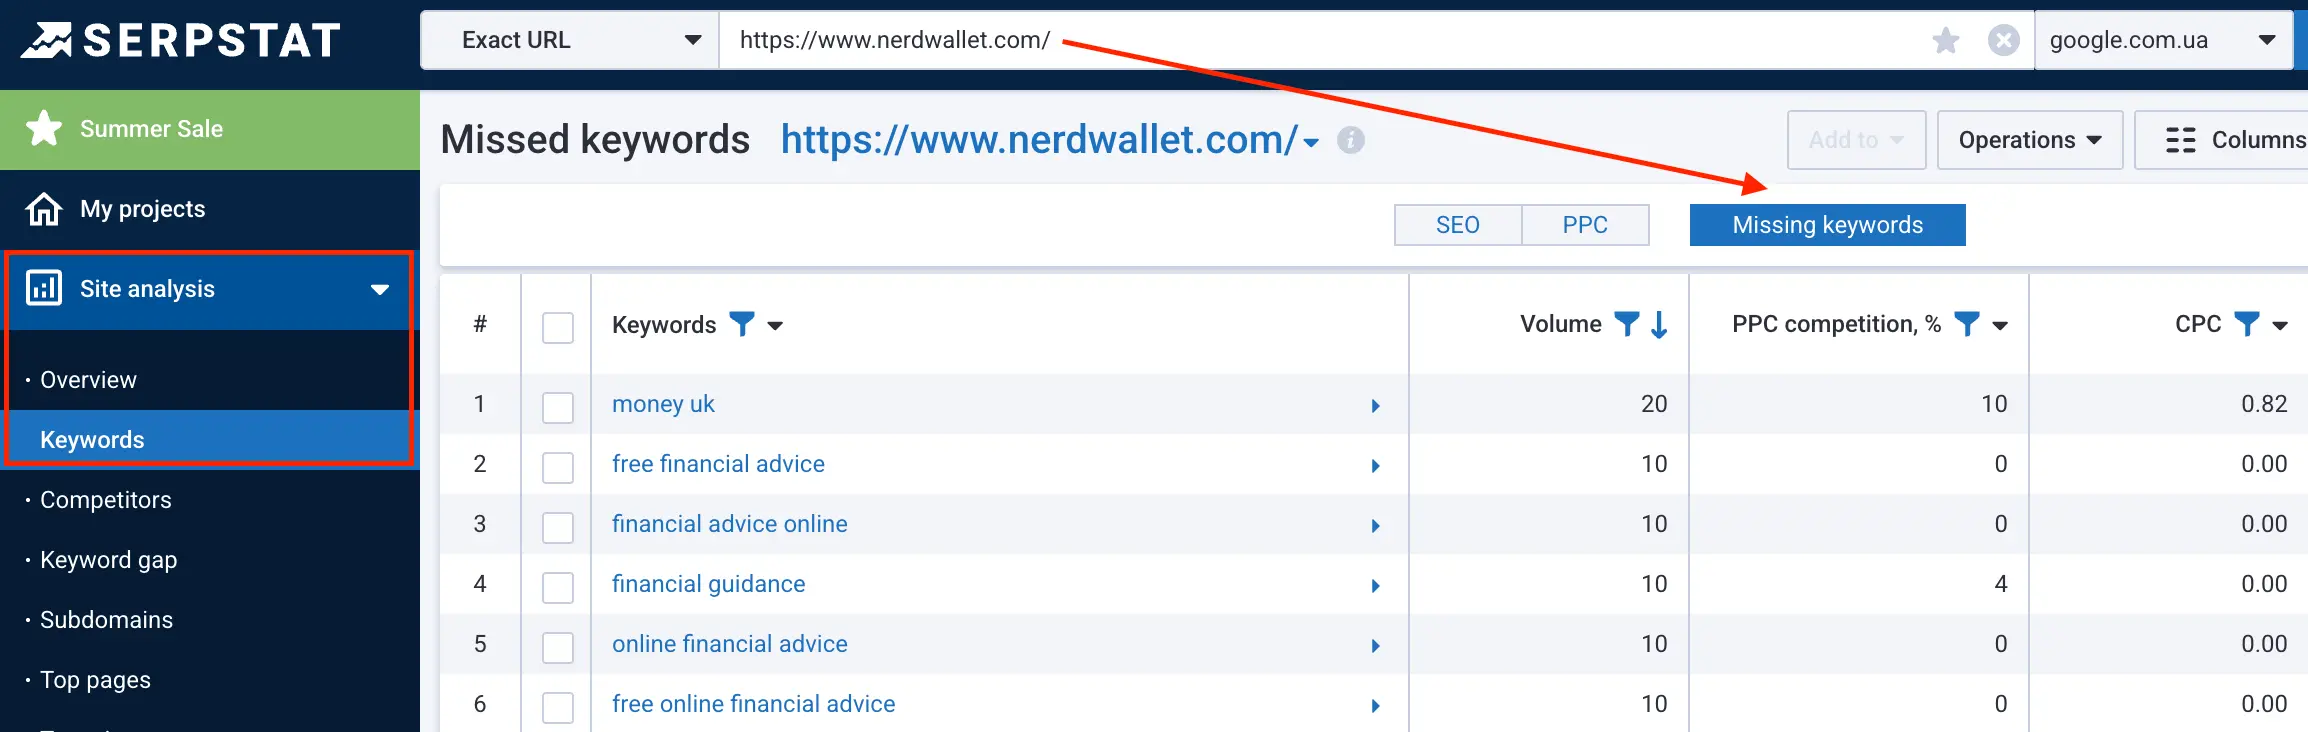Screen dimensions: 2308x732
Task: Click the favorite star icon in the URL bar
Action: [x=1945, y=40]
